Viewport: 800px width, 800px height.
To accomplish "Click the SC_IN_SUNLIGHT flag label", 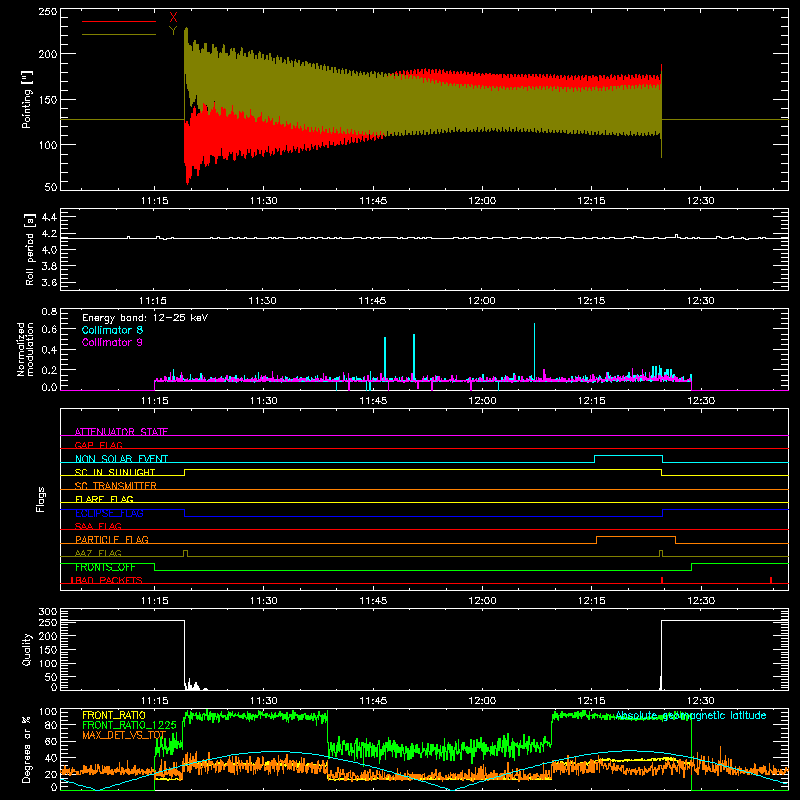I will 115,472.
